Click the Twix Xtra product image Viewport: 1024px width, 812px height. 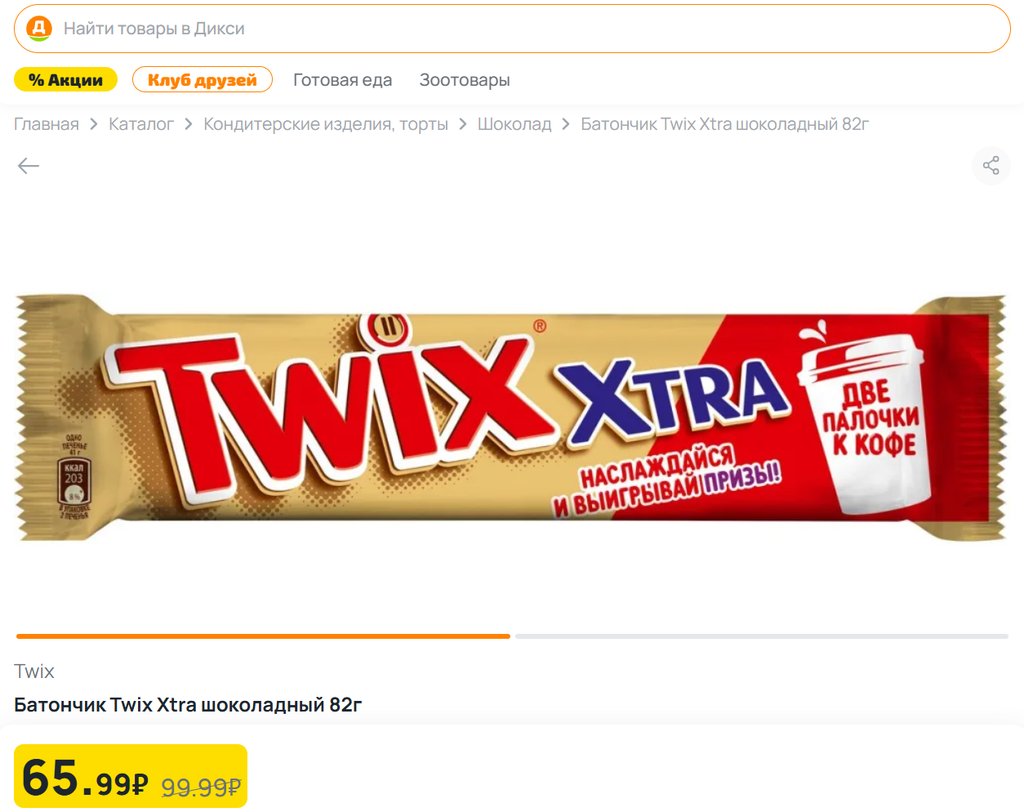[511, 418]
